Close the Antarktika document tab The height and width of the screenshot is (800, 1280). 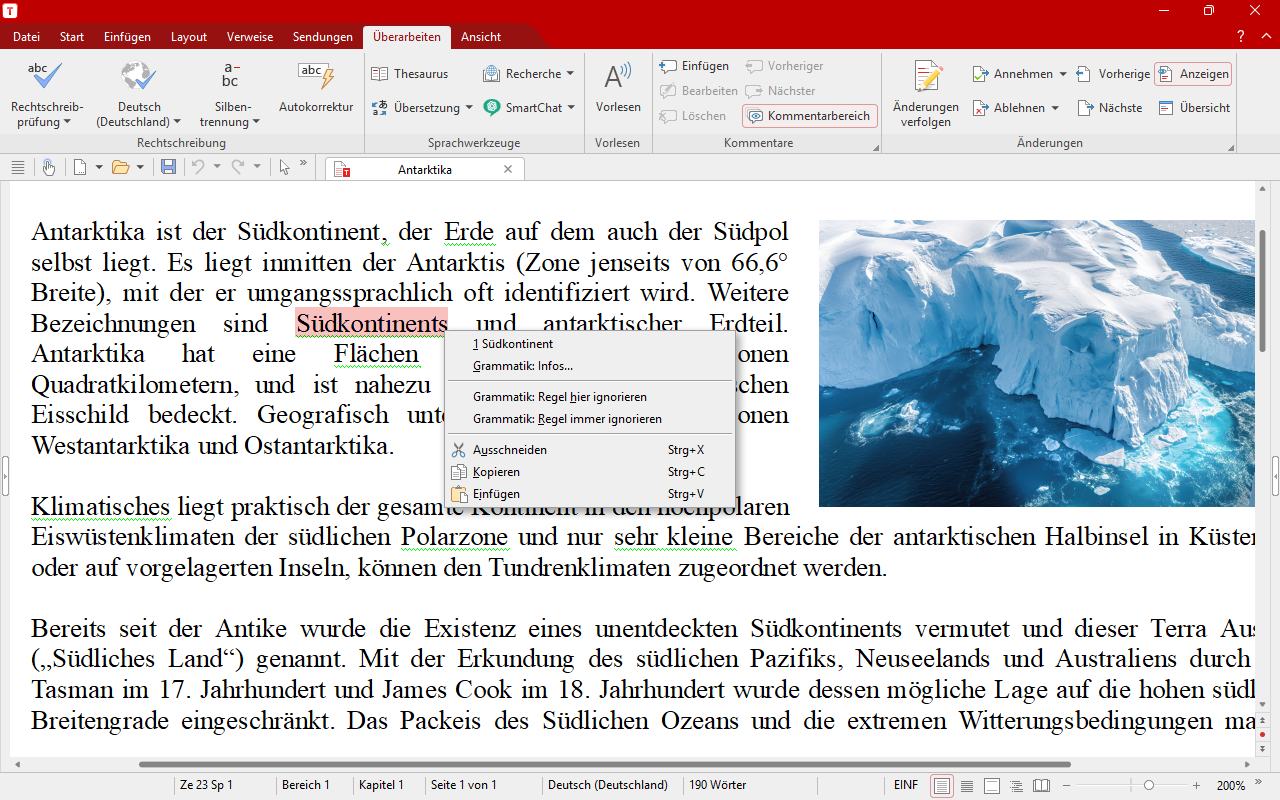(510, 169)
